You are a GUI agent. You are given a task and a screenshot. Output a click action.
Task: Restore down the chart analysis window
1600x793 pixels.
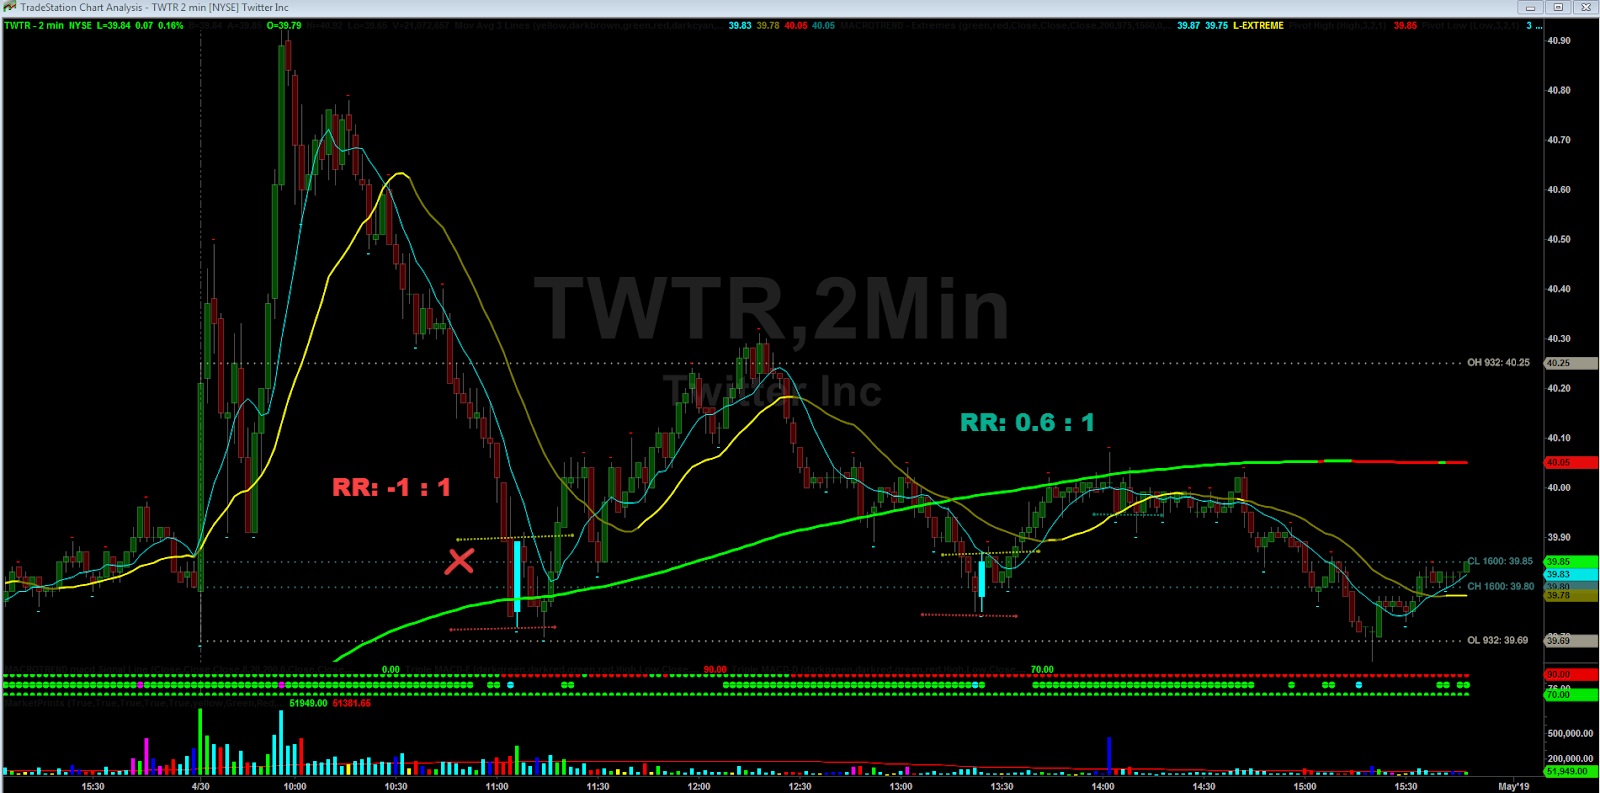(x=1558, y=7)
